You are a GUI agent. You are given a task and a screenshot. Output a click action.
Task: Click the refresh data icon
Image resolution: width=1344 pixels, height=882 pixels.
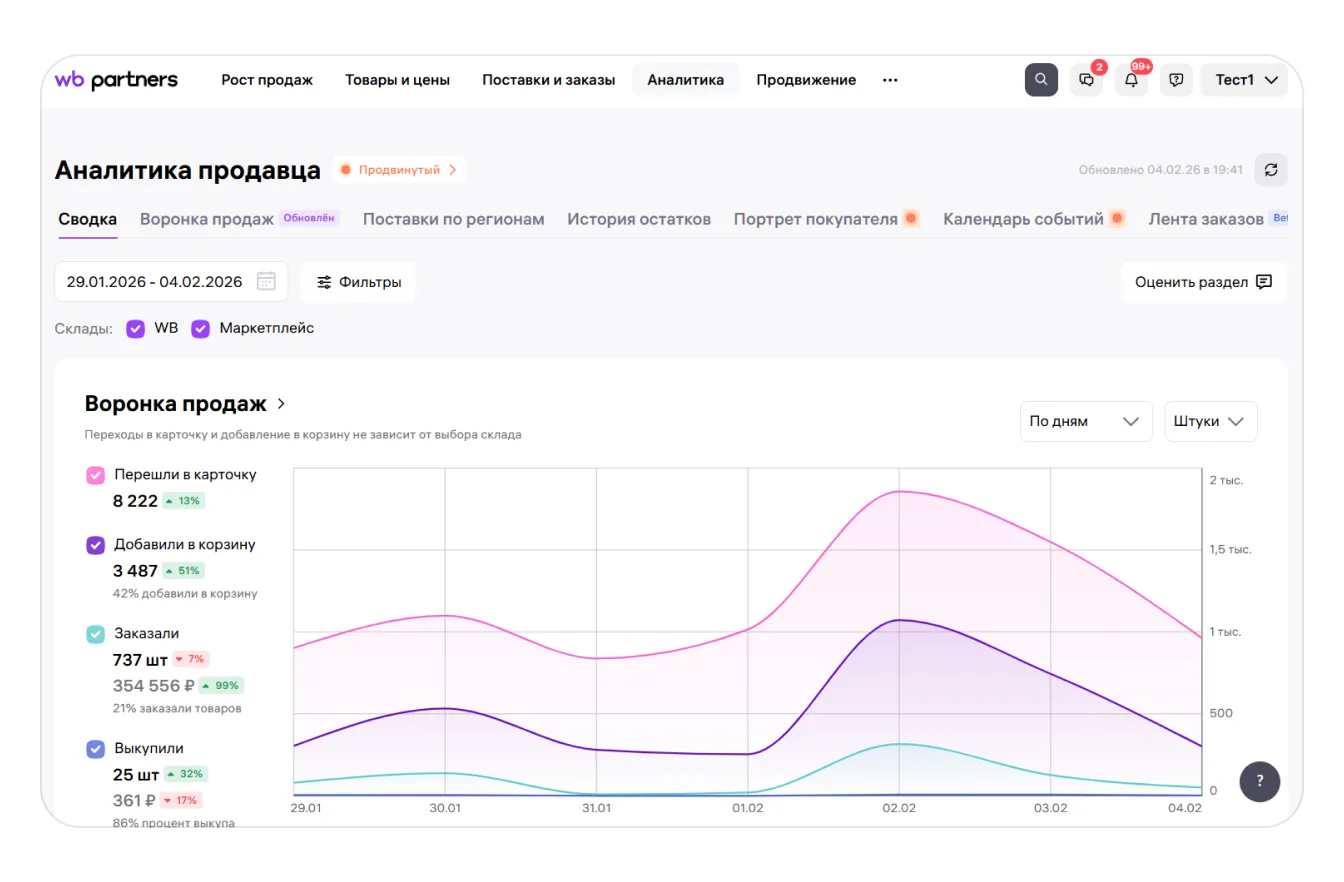pyautogui.click(x=1271, y=170)
